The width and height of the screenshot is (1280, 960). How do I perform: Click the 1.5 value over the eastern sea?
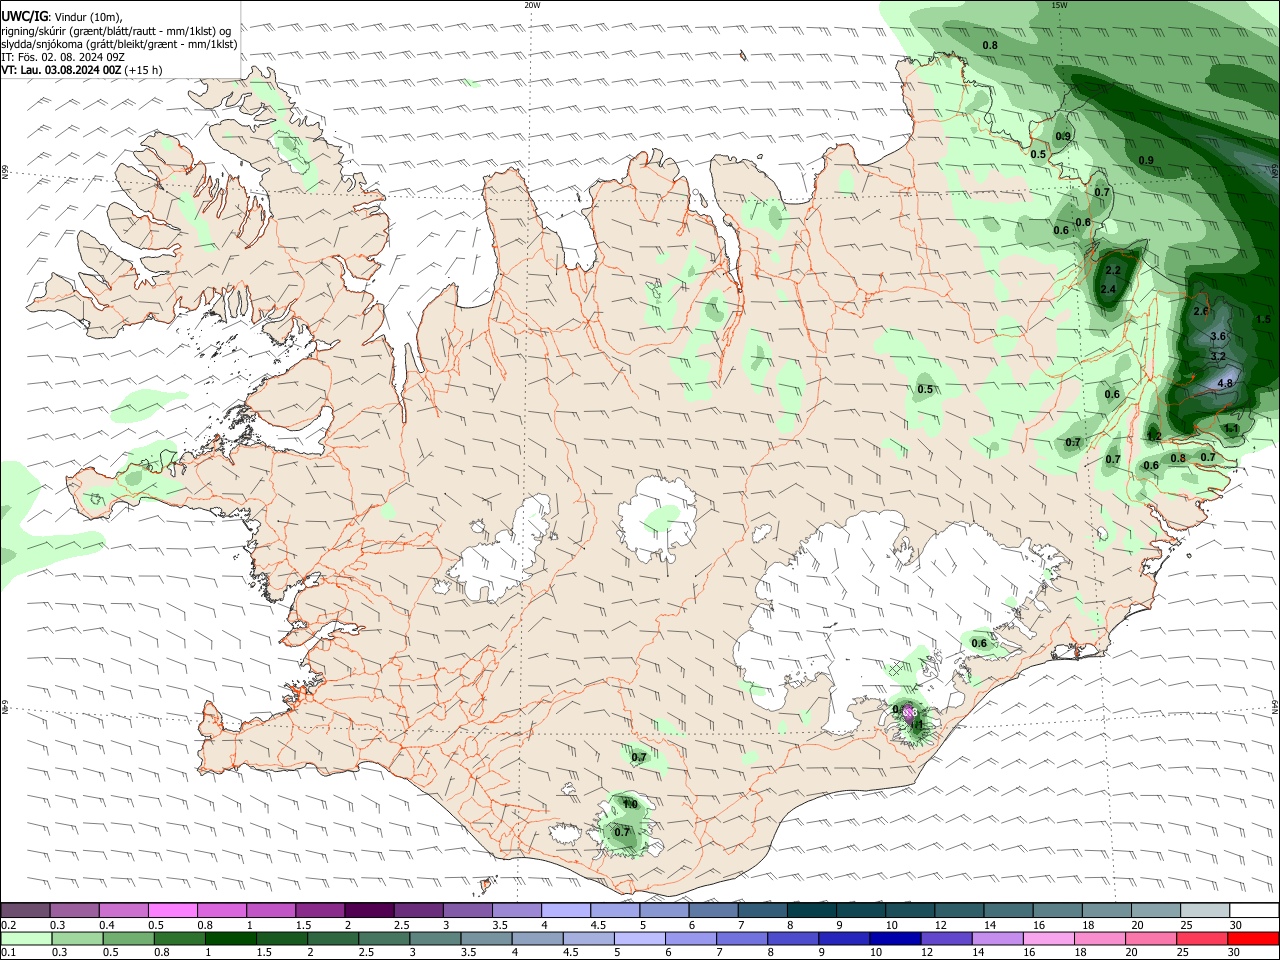pos(1263,320)
